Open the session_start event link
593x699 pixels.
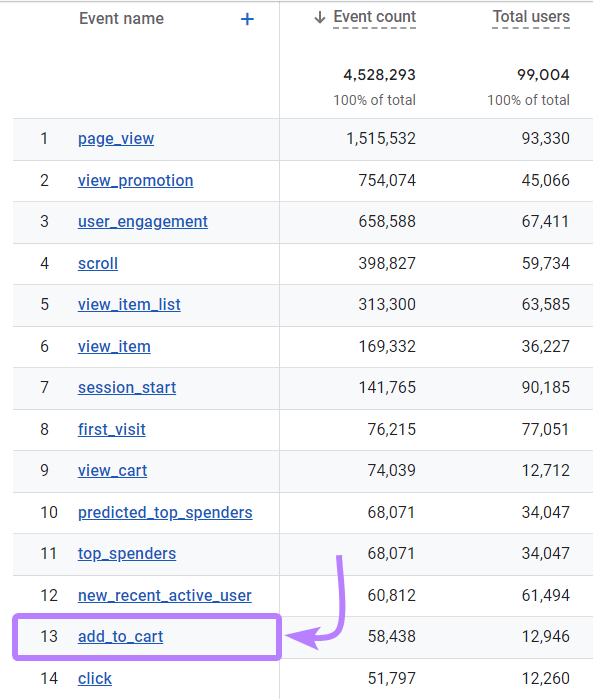(127, 387)
